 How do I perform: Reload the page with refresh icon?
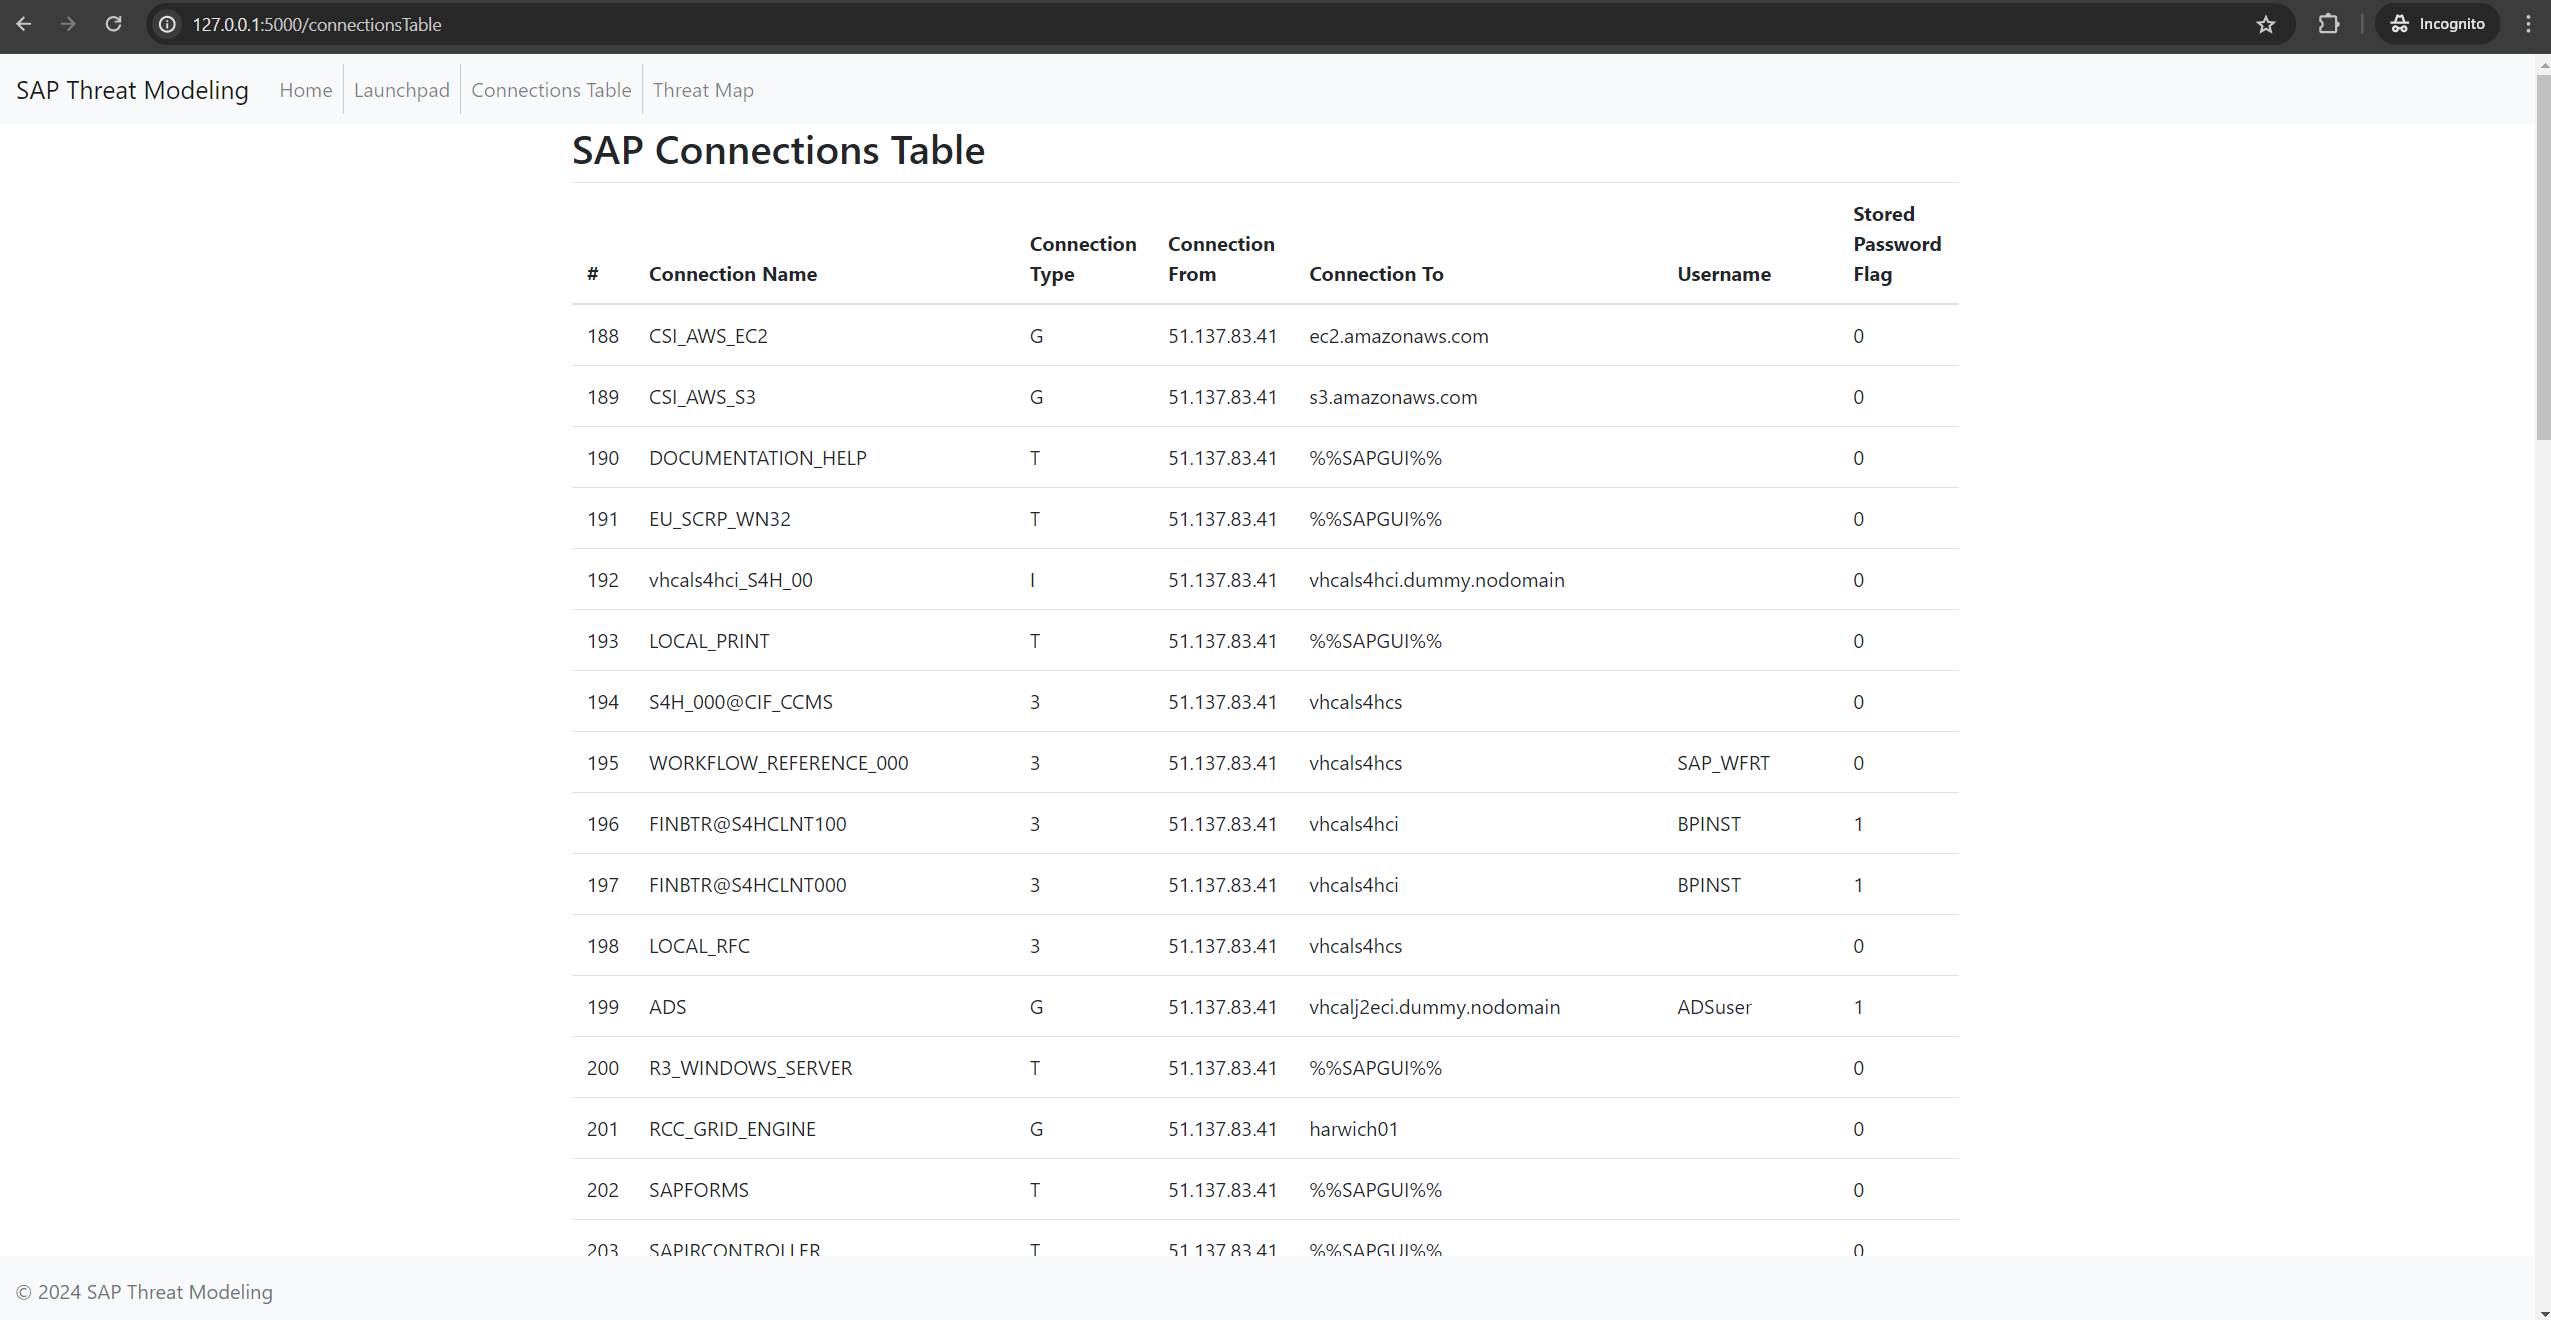[113, 24]
